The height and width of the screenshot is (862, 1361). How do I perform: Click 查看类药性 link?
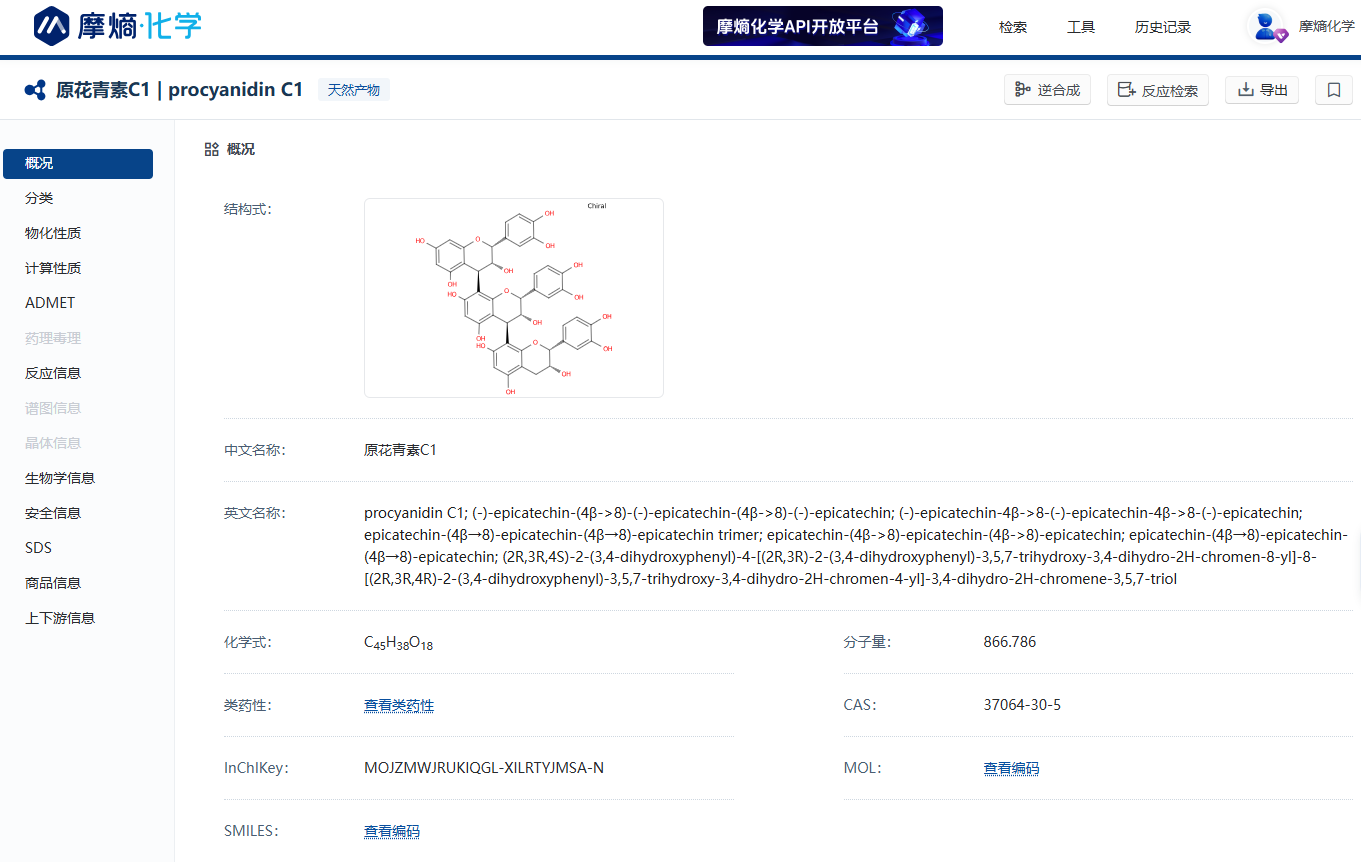398,705
